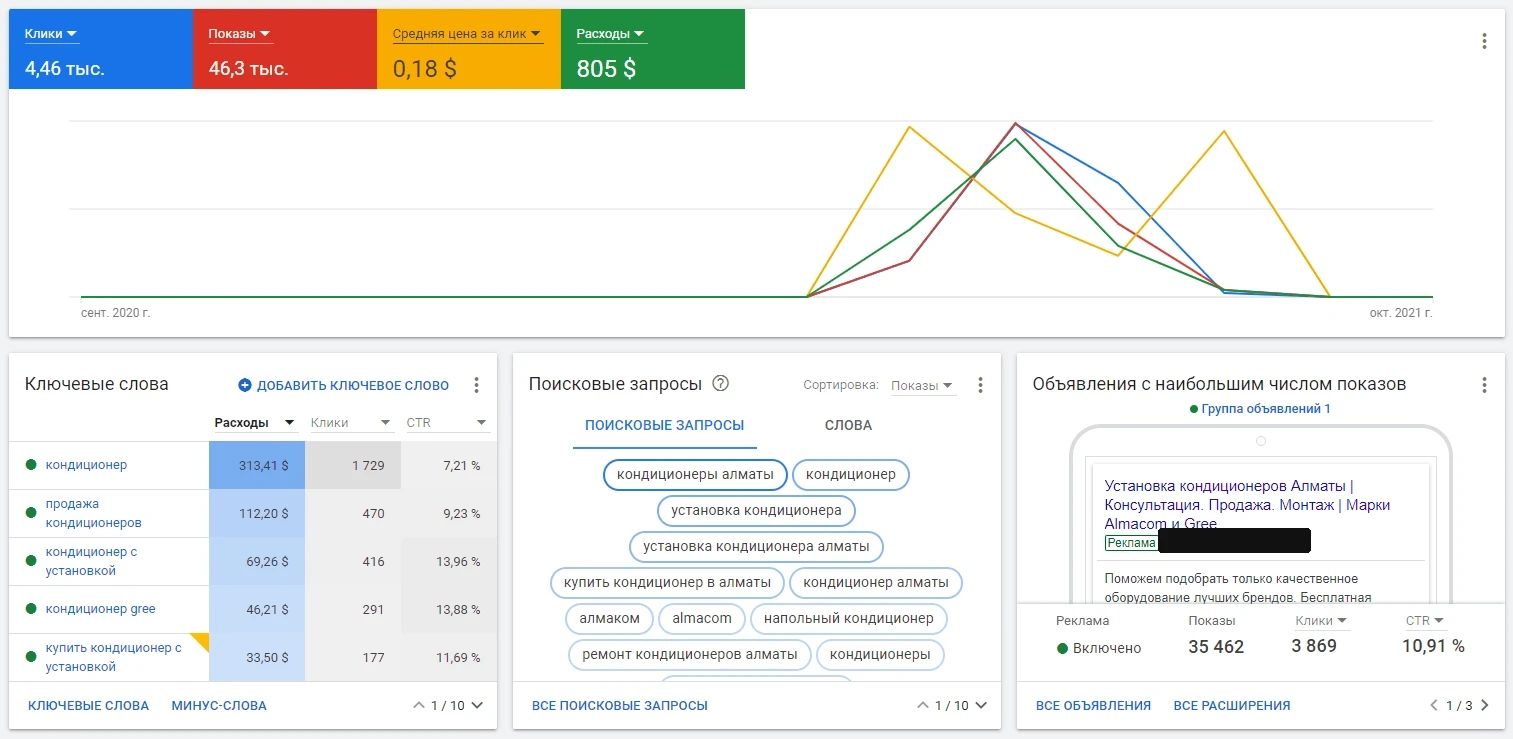Viewport: 1513px width, 739px height.
Task: Click ДОБАВИТЬ КЛЮЧЕВОЕ СЛОВО button
Action: (344, 385)
